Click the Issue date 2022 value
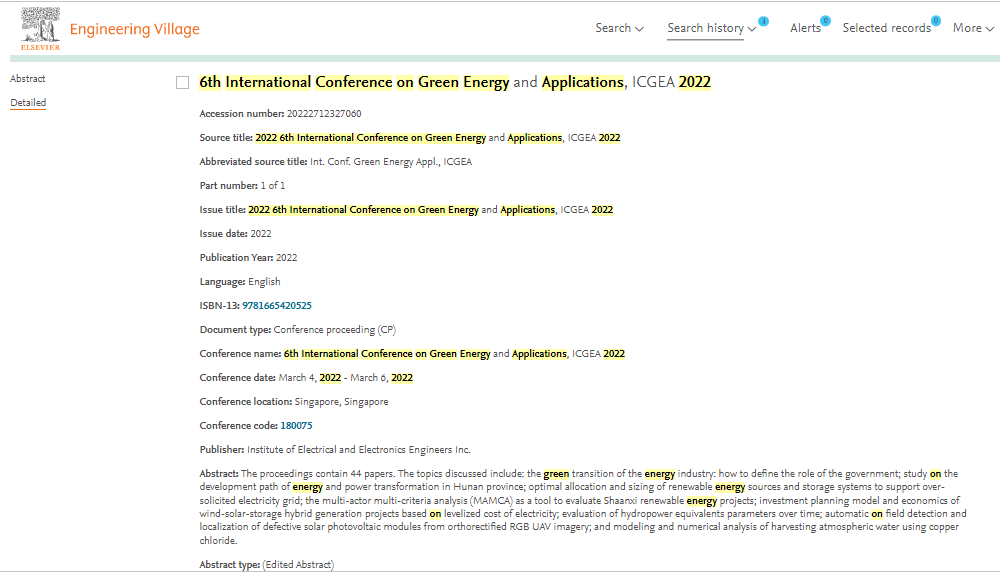The height and width of the screenshot is (575, 1000). point(261,233)
